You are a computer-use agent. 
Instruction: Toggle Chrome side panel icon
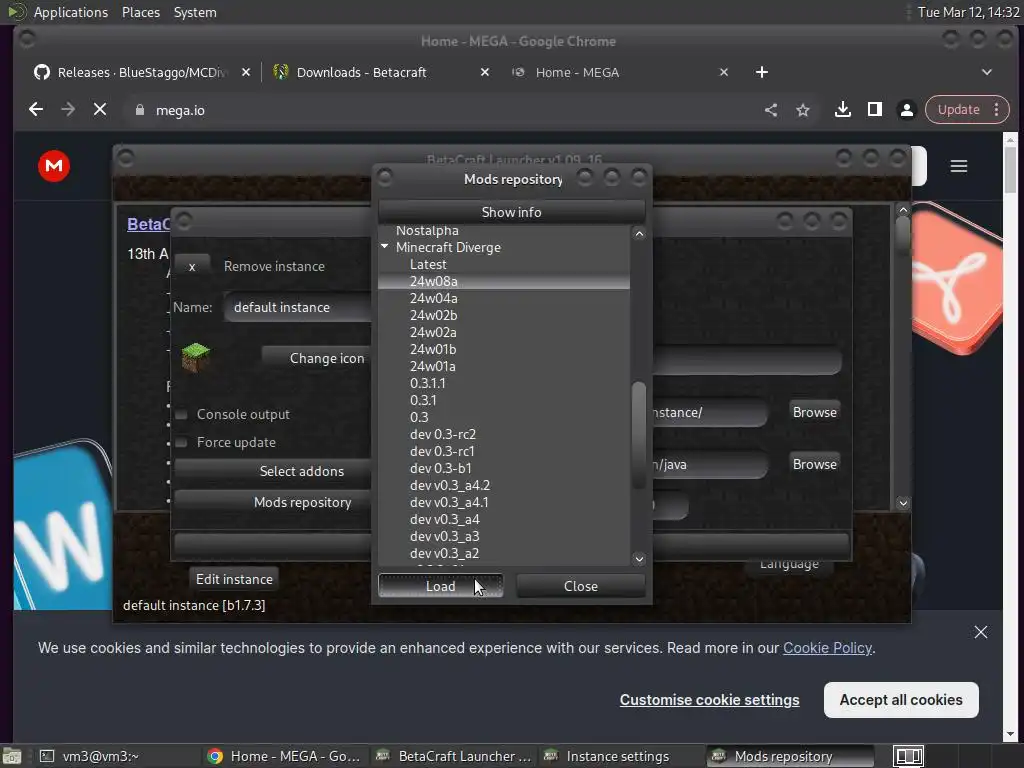(x=874, y=110)
